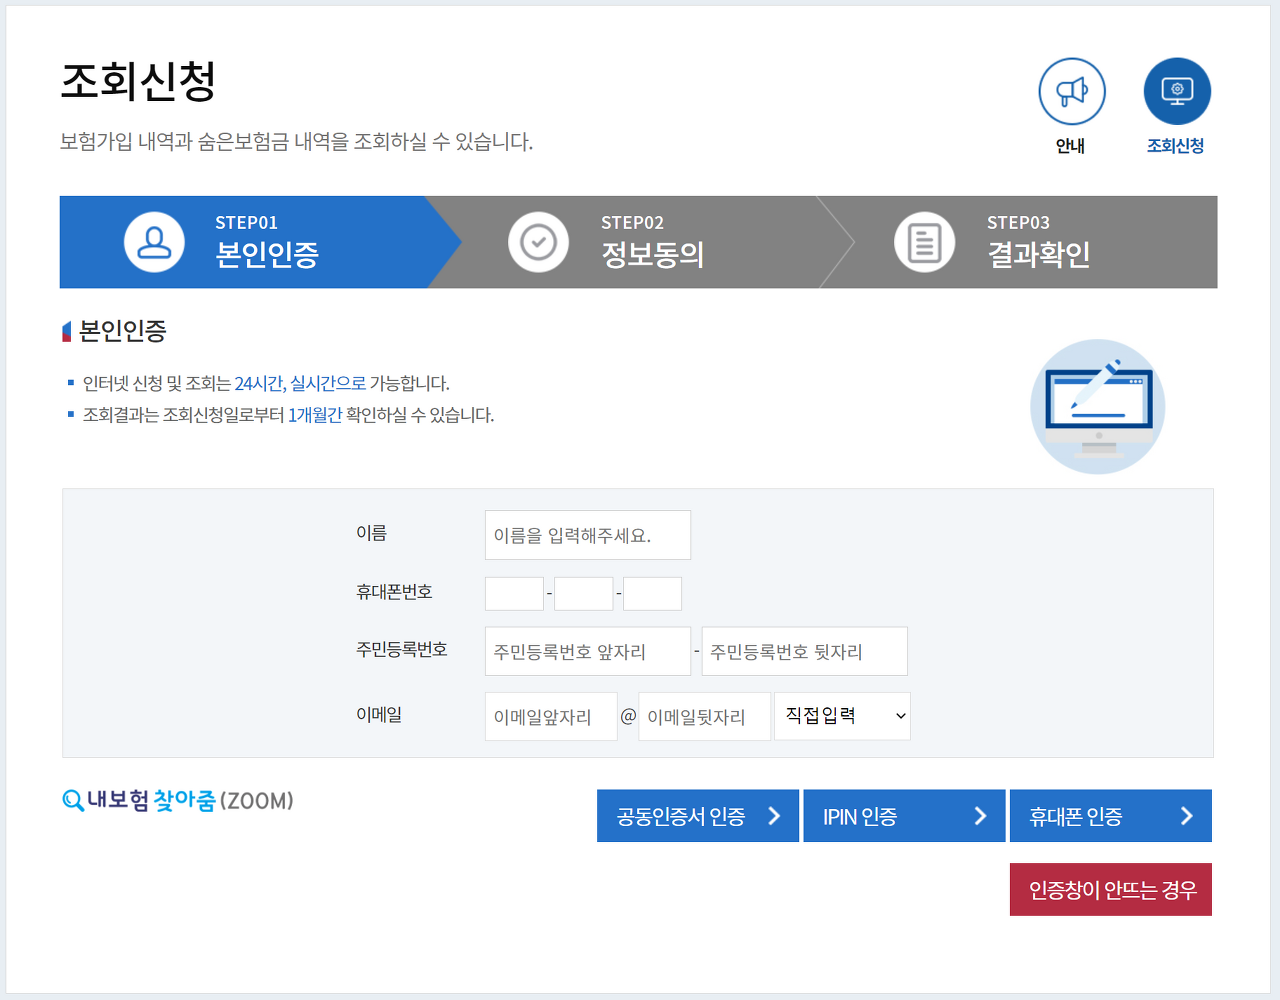Click the 내보험 찾아줌 magnifier logo
Viewport: 1280px width, 1000px height.
click(x=73, y=801)
